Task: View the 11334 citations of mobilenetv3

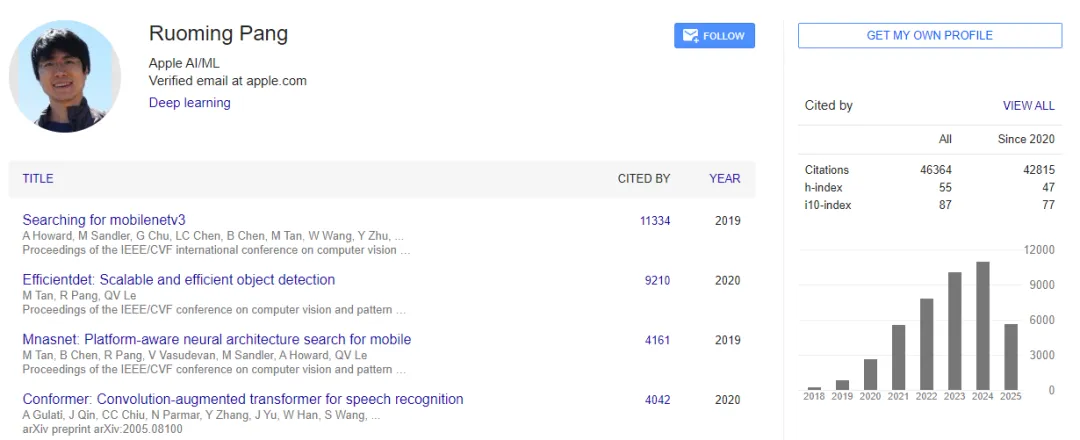Action: 655,221
